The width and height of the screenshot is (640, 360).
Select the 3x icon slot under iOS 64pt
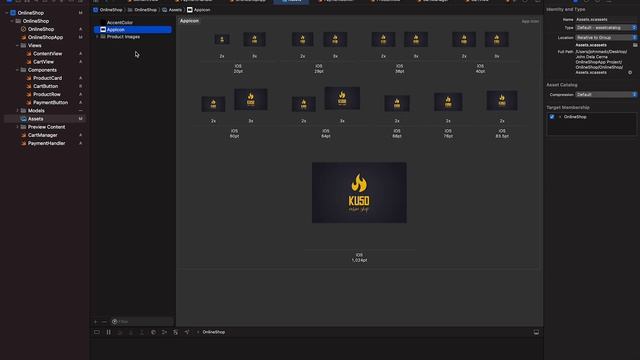(342, 98)
